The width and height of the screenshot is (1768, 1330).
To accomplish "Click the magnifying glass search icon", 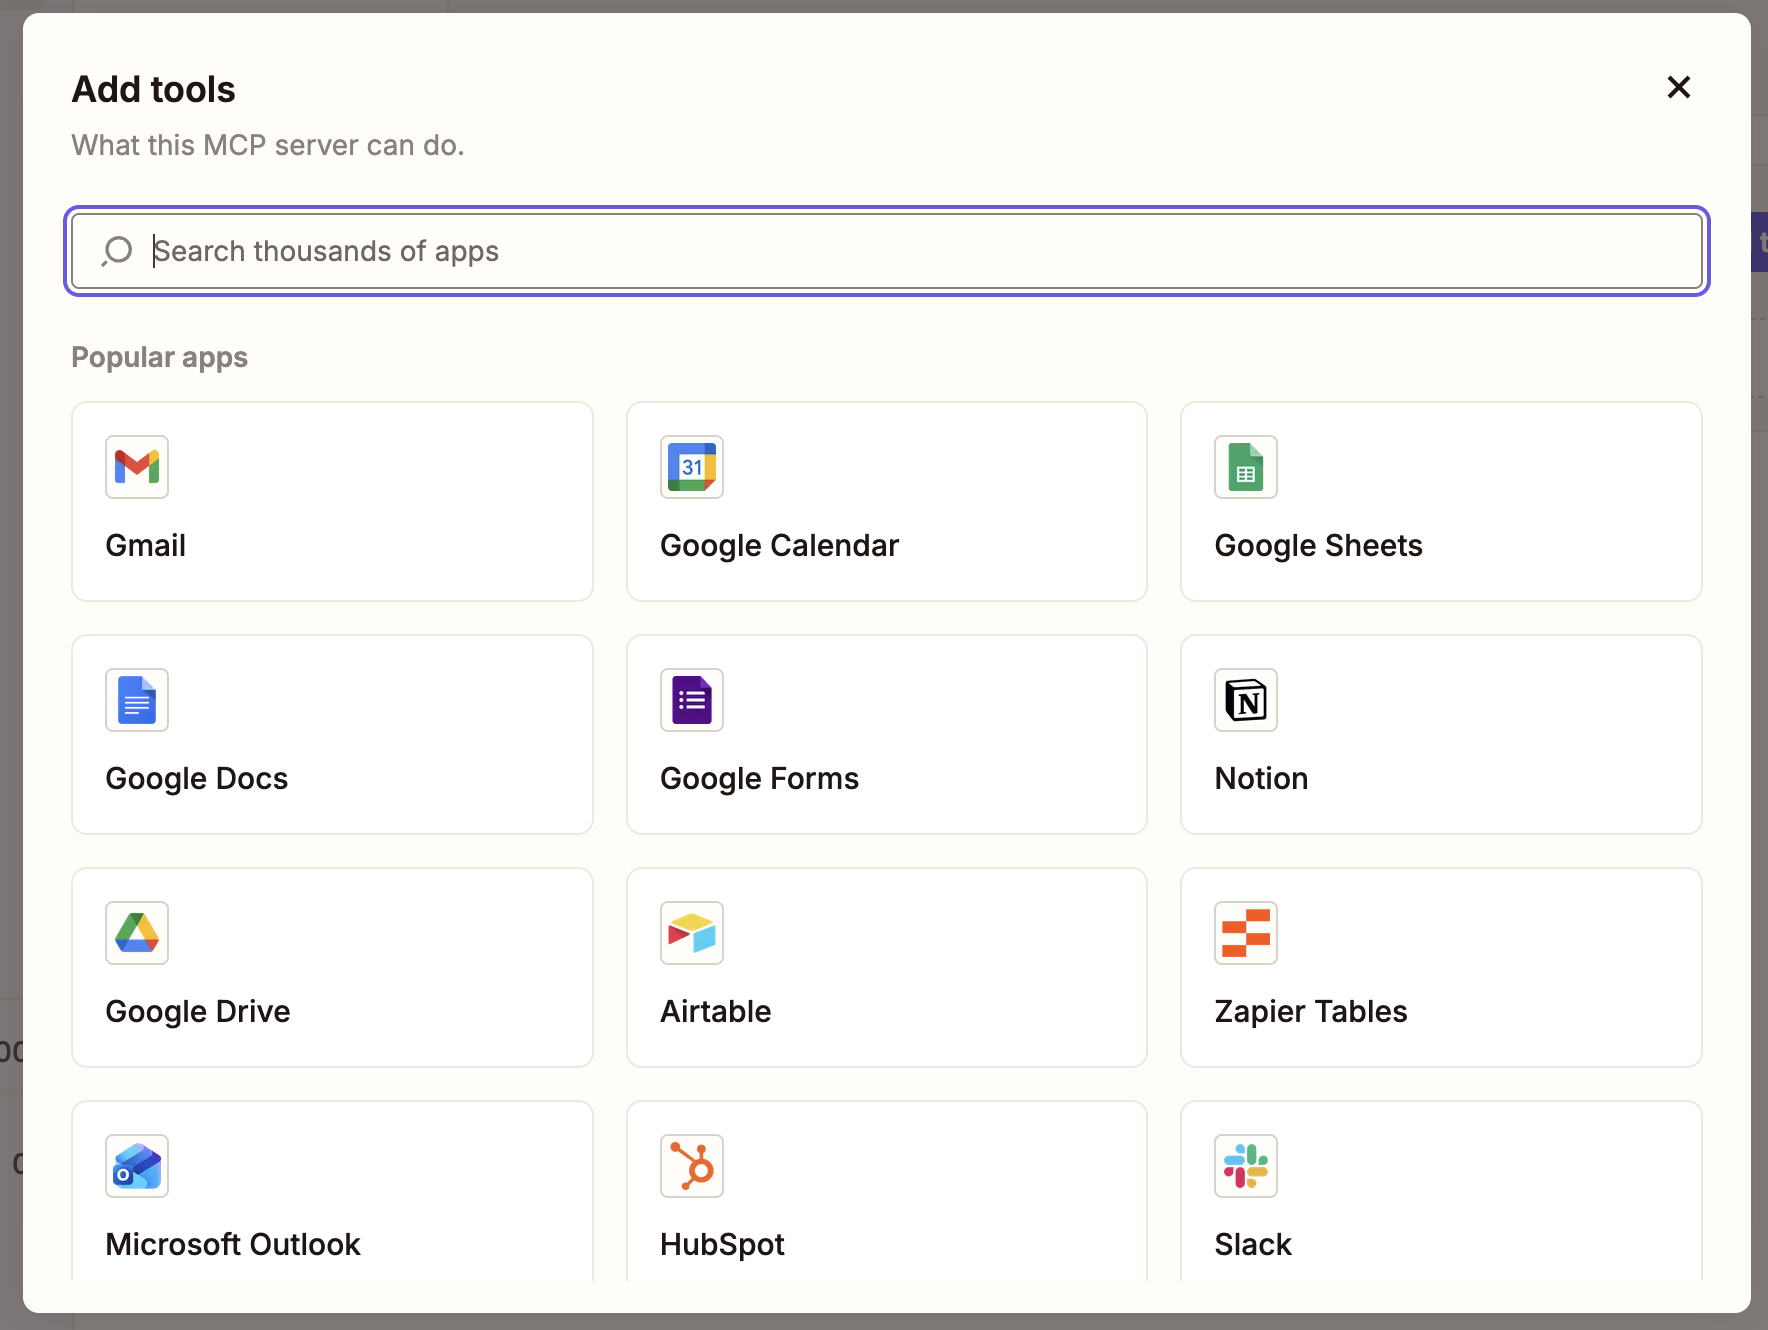I will [x=117, y=251].
